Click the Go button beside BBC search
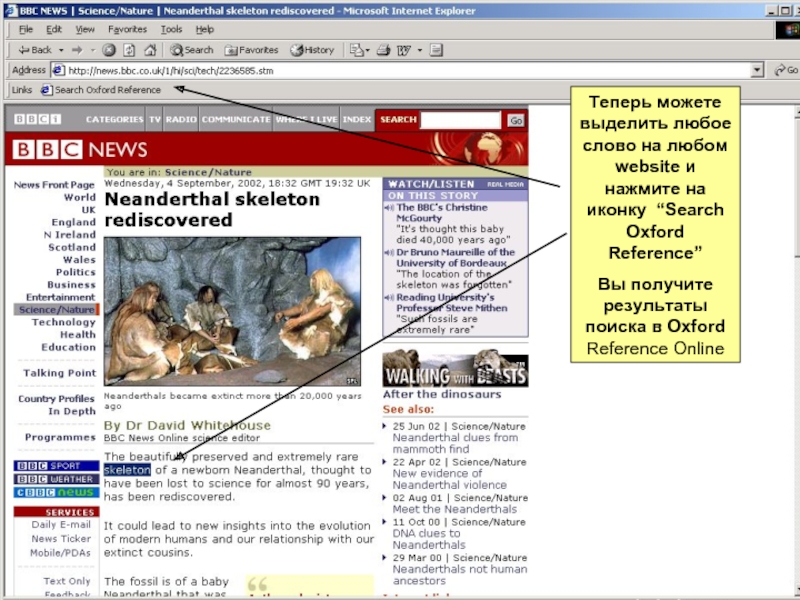Image resolution: width=800 pixels, height=600 pixels. 516,120
